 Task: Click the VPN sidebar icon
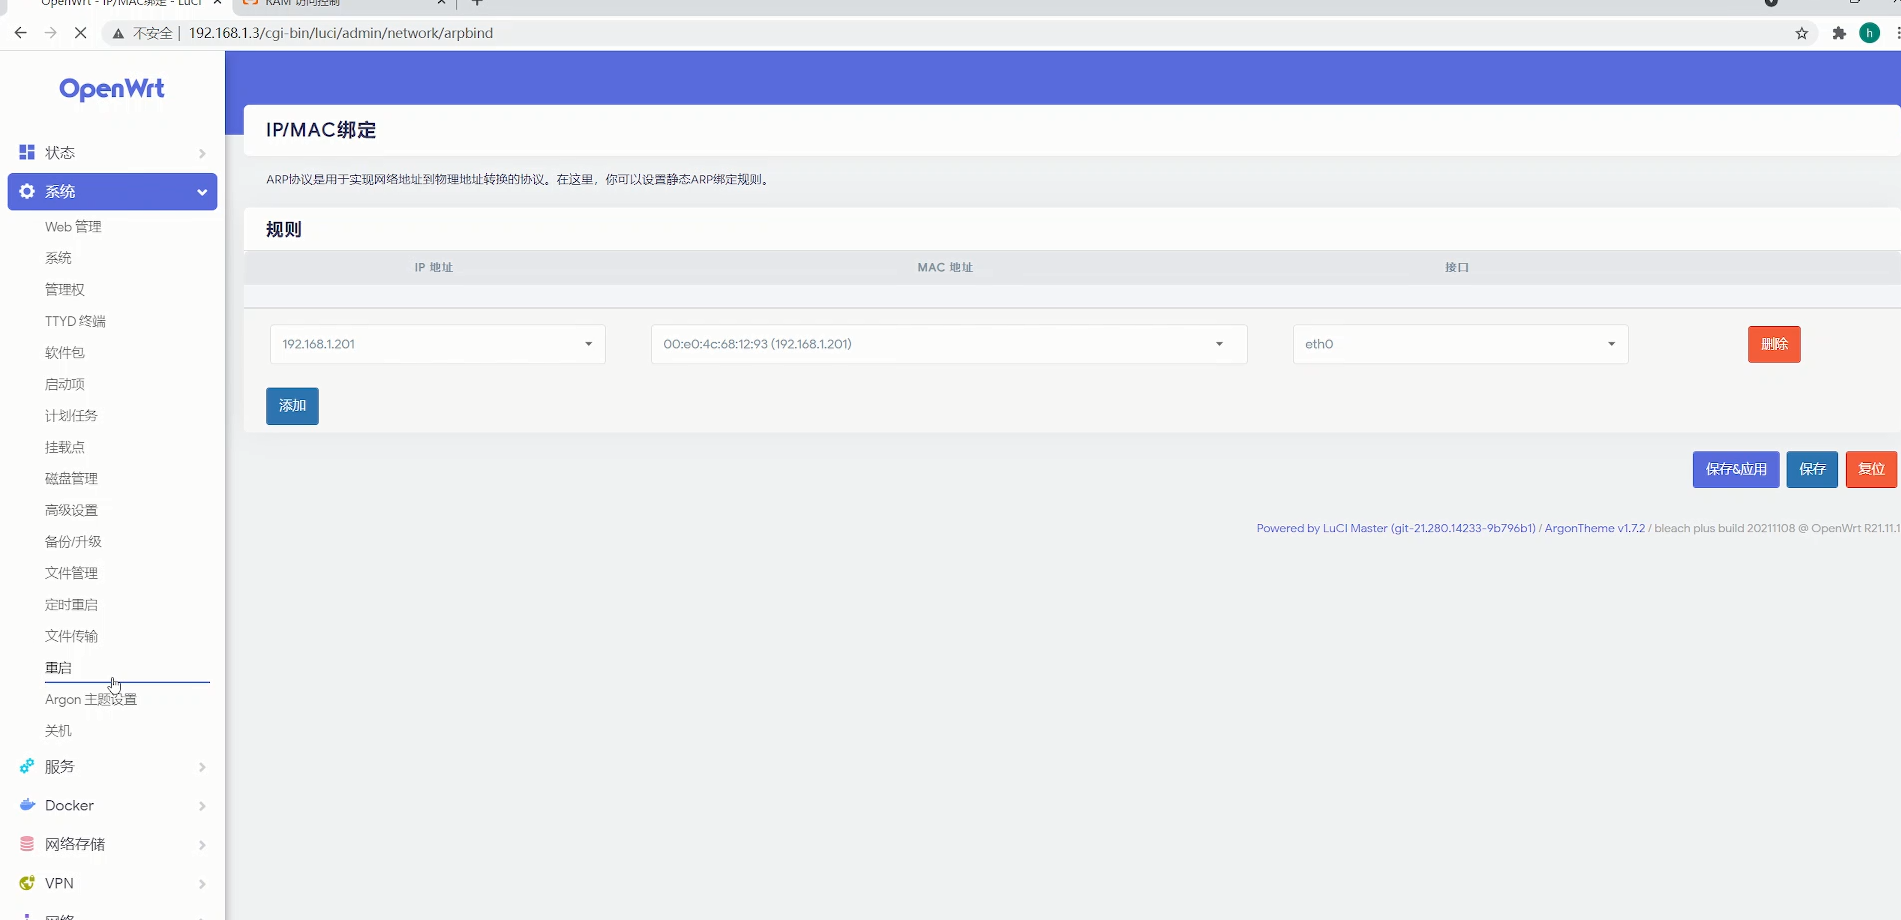[27, 883]
